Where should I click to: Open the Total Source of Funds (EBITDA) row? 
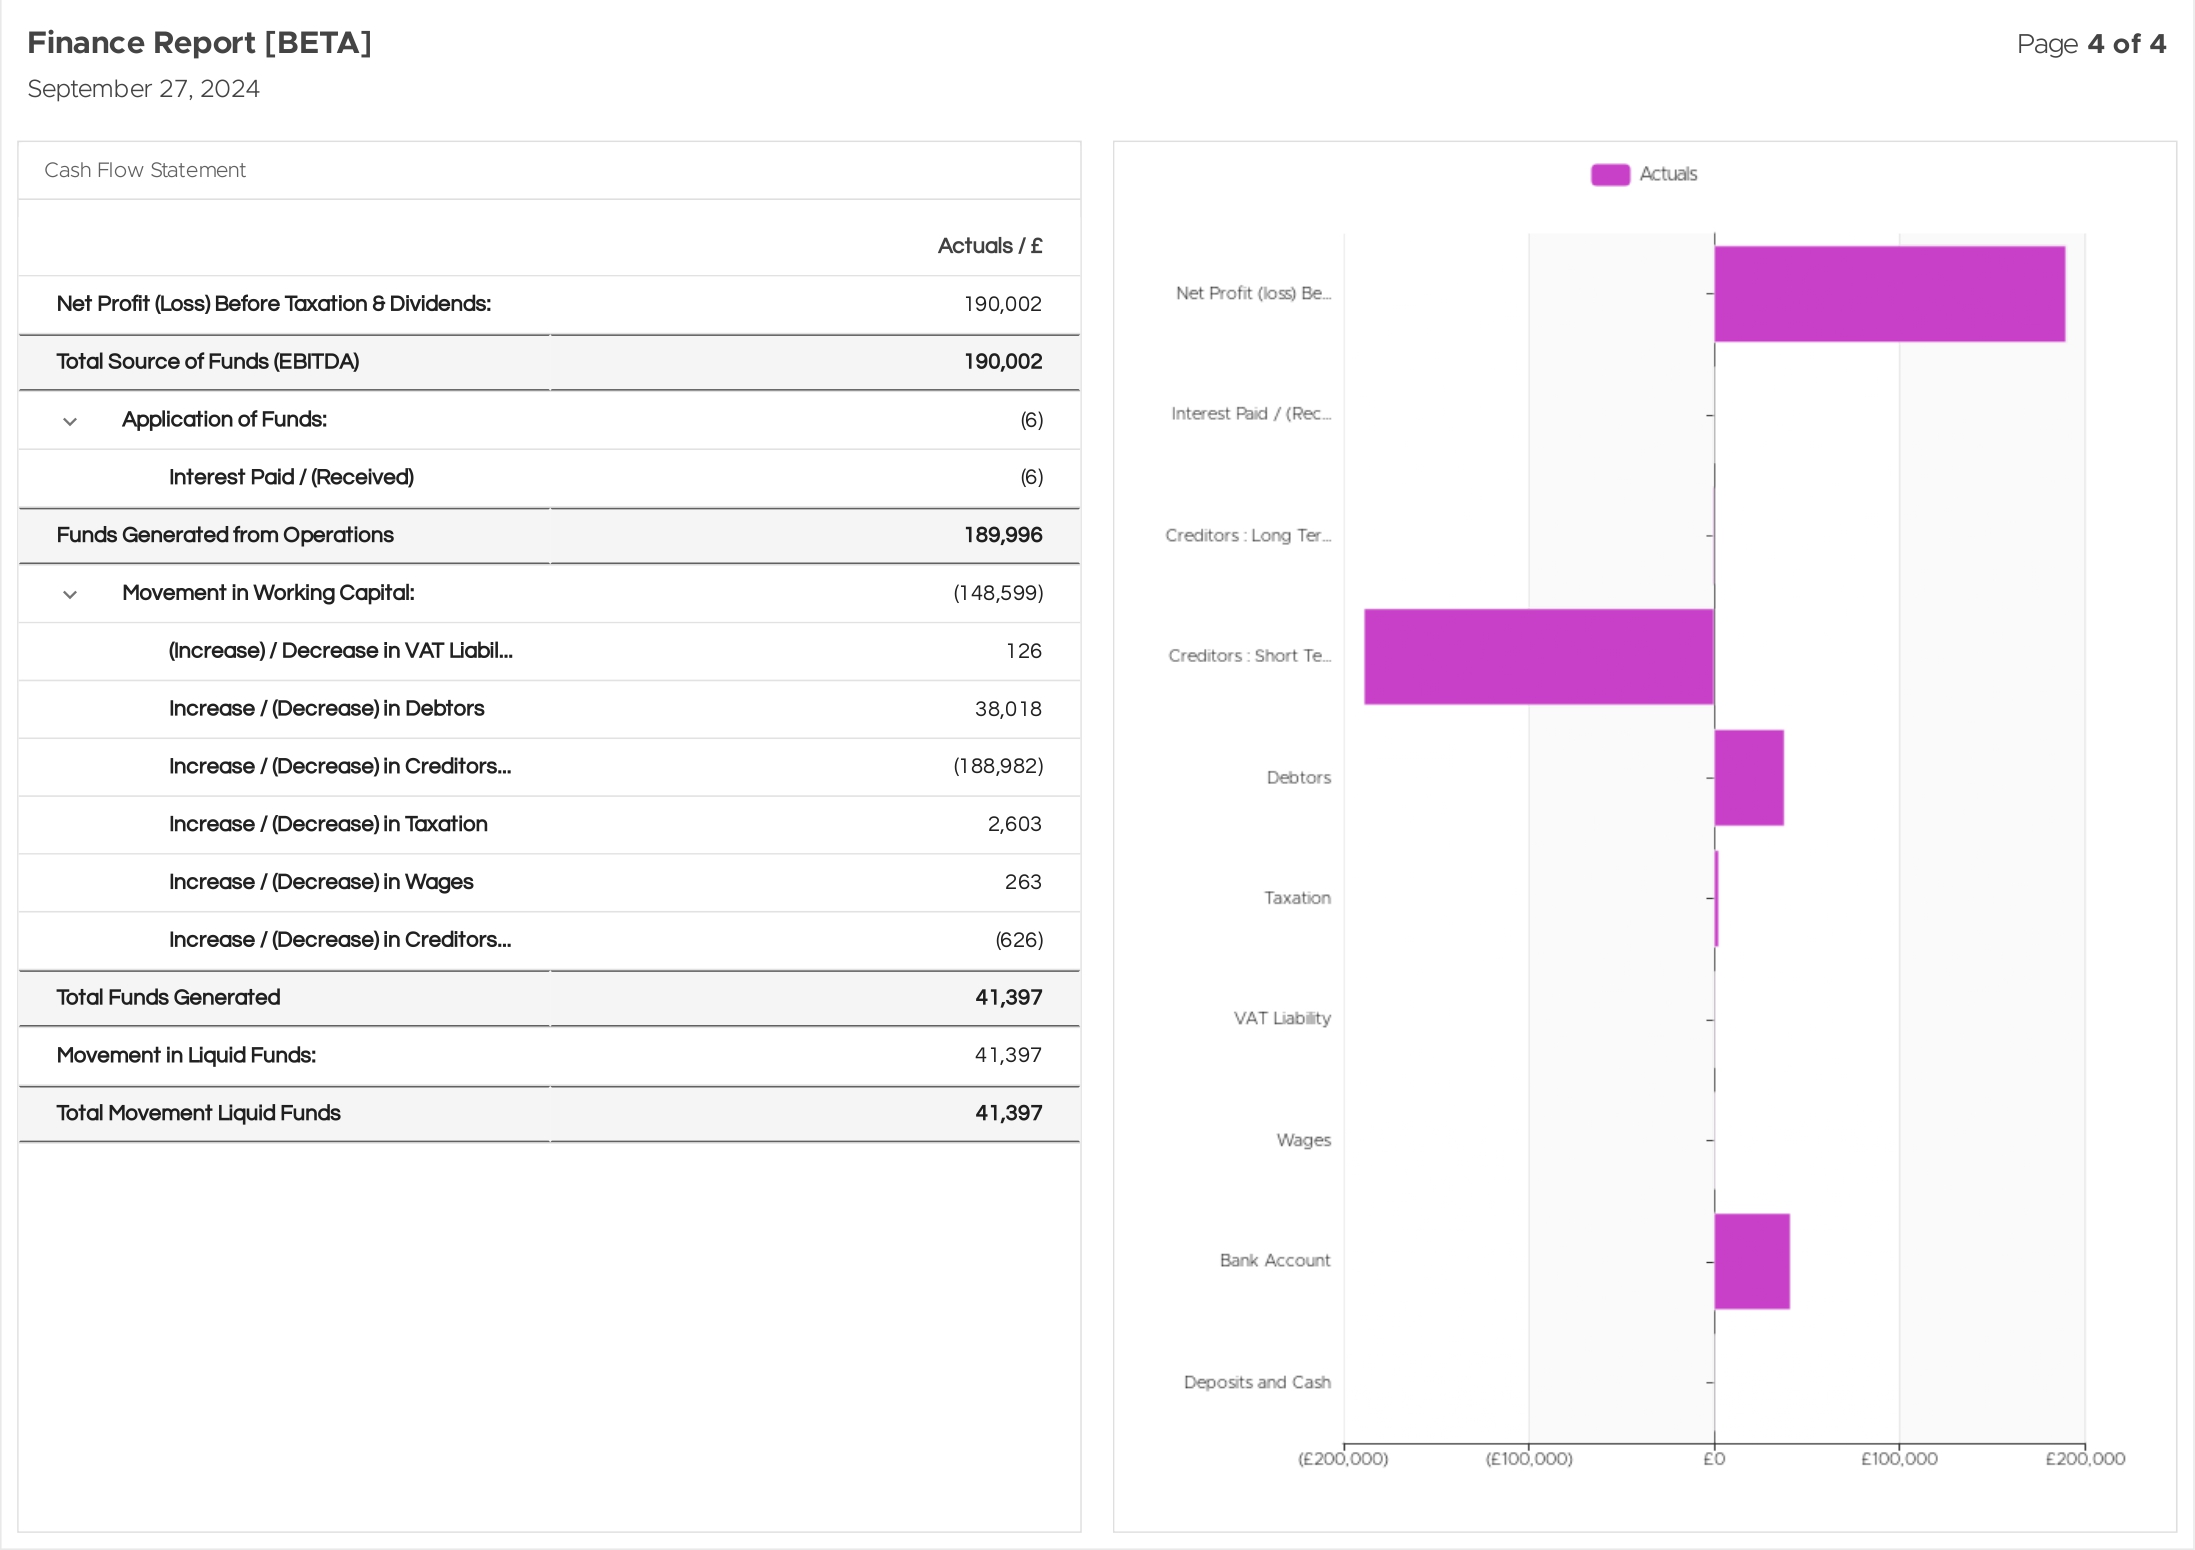click(x=549, y=362)
